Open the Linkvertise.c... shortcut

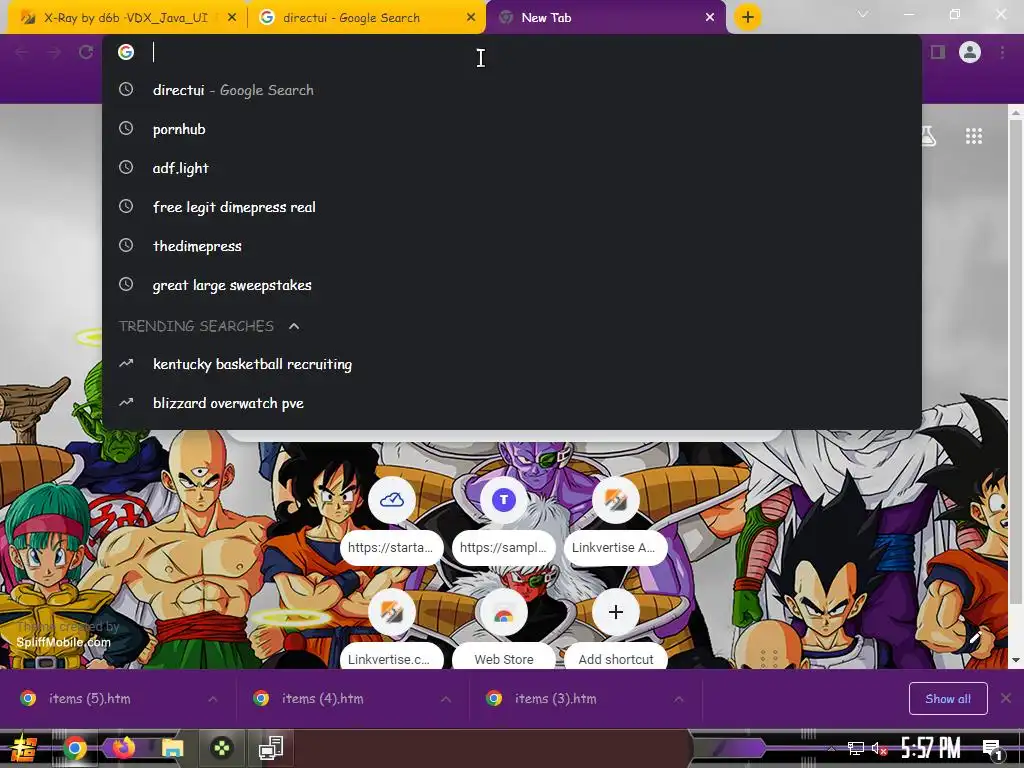tap(391, 630)
